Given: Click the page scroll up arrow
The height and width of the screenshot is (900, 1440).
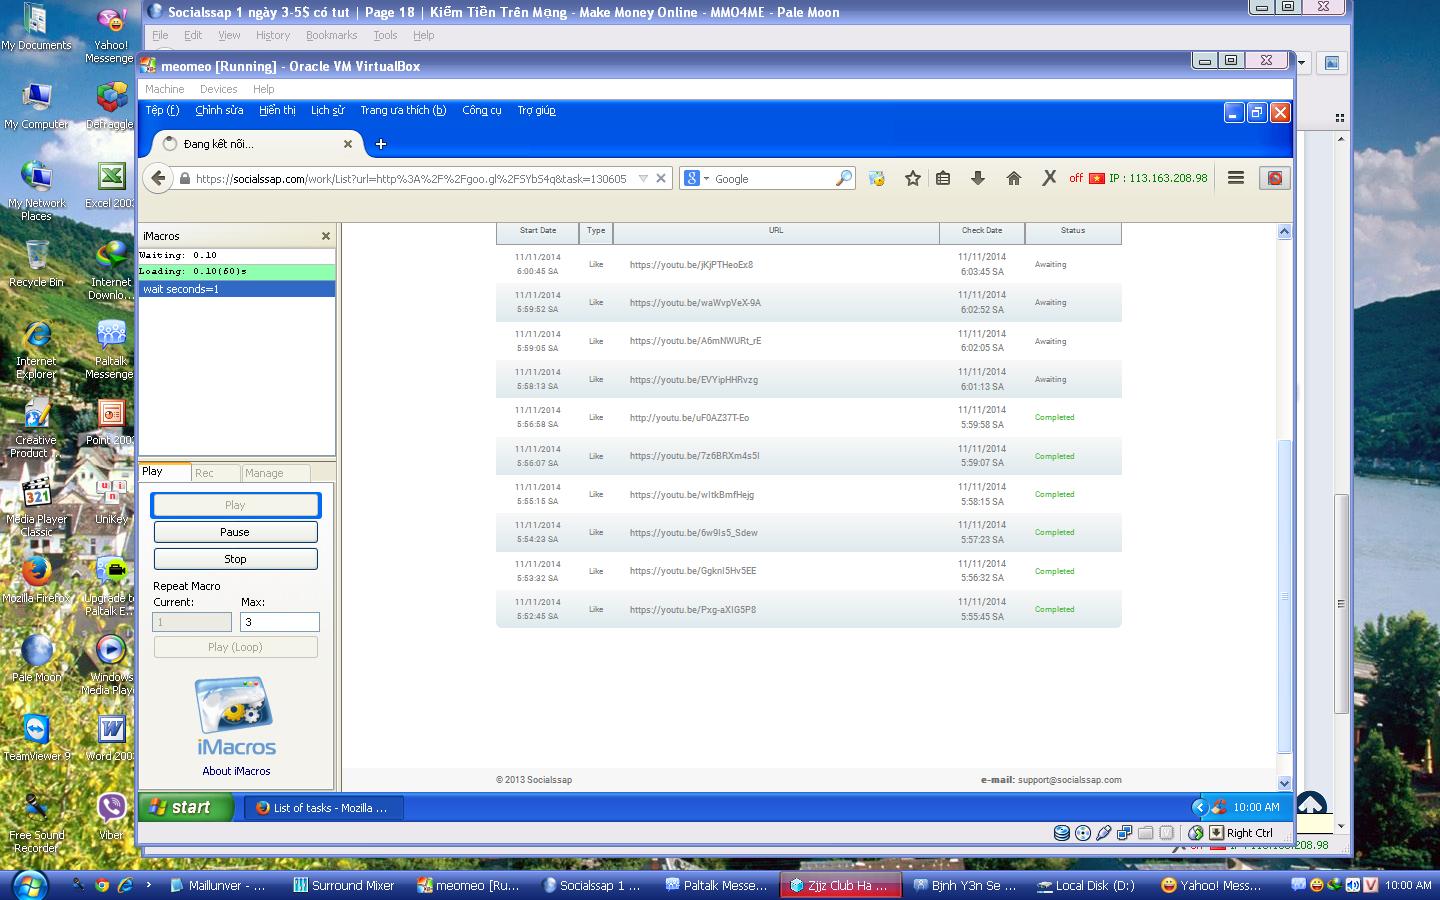Looking at the screenshot, I should point(1285,232).
